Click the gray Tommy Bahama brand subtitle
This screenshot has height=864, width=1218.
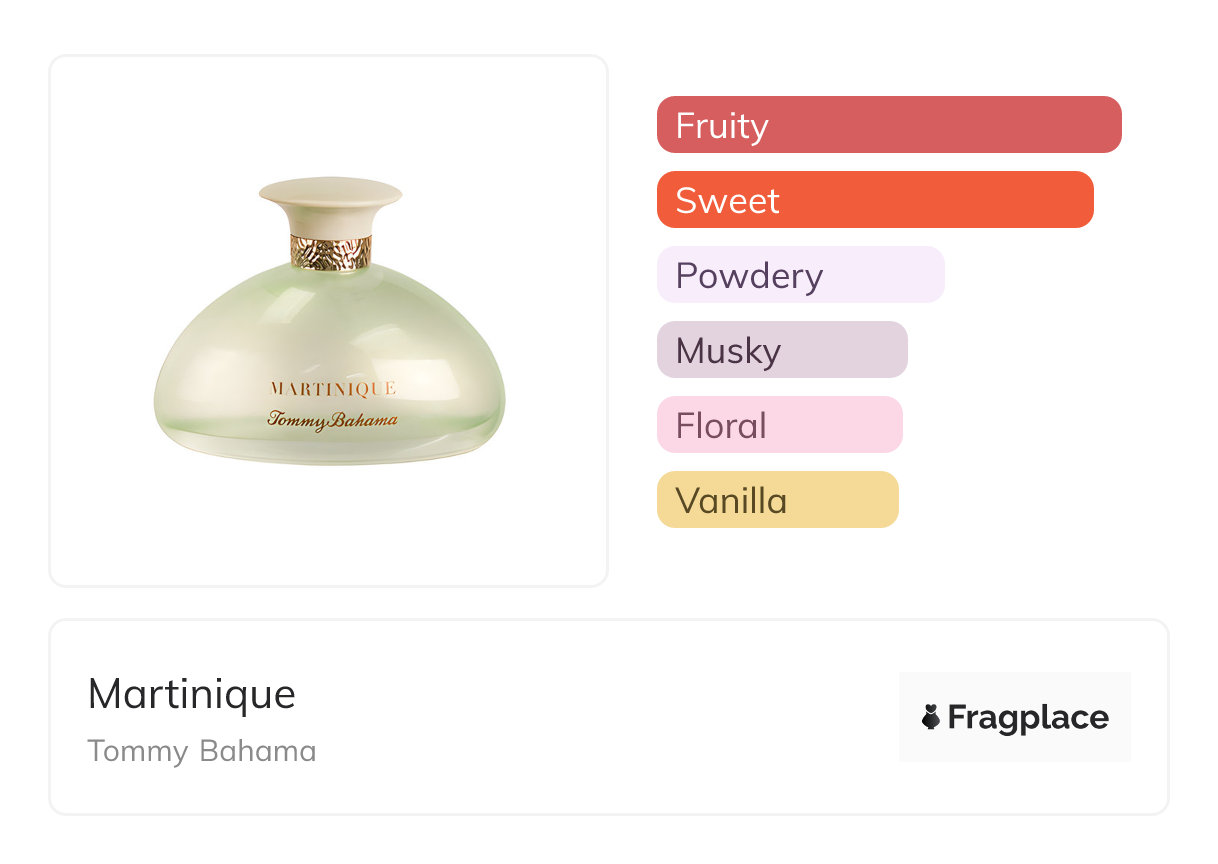[202, 751]
